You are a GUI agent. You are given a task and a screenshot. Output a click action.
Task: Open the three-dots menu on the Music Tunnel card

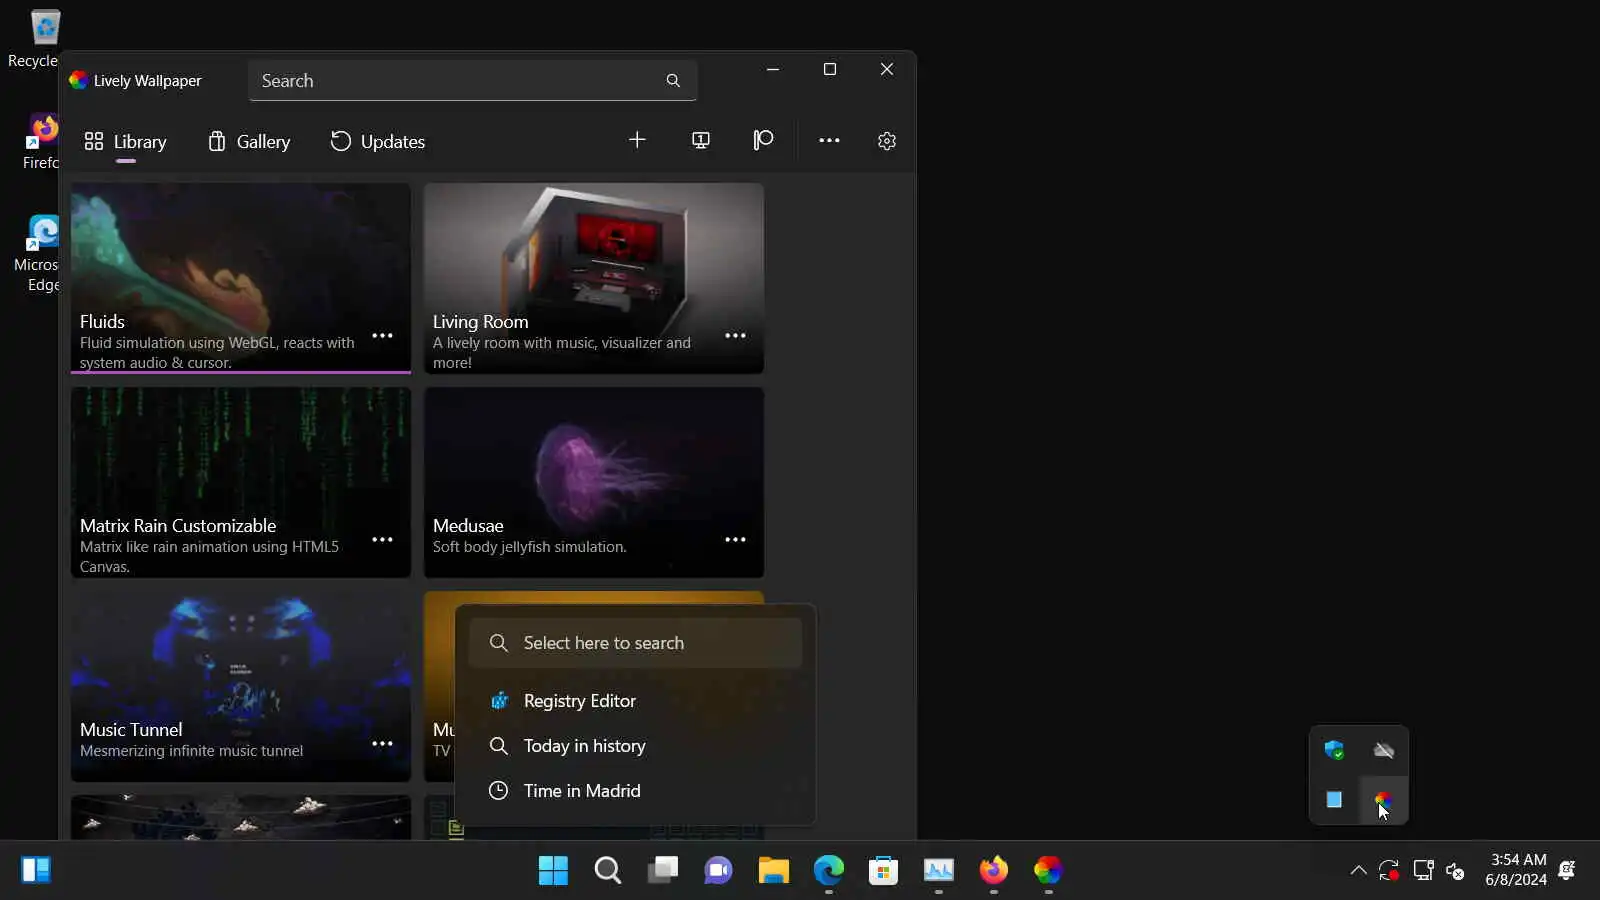[382, 744]
